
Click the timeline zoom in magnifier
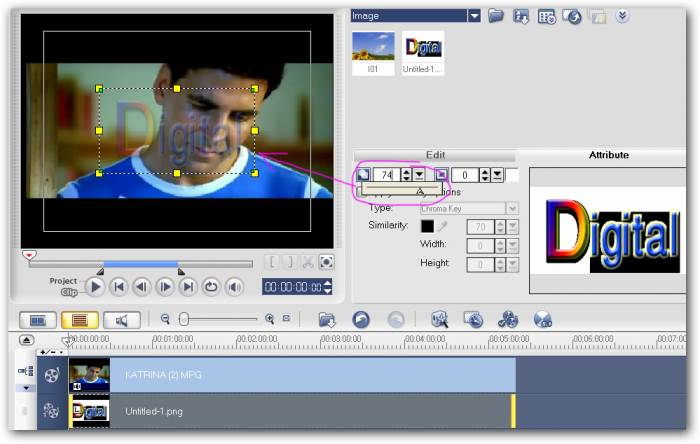[x=269, y=319]
